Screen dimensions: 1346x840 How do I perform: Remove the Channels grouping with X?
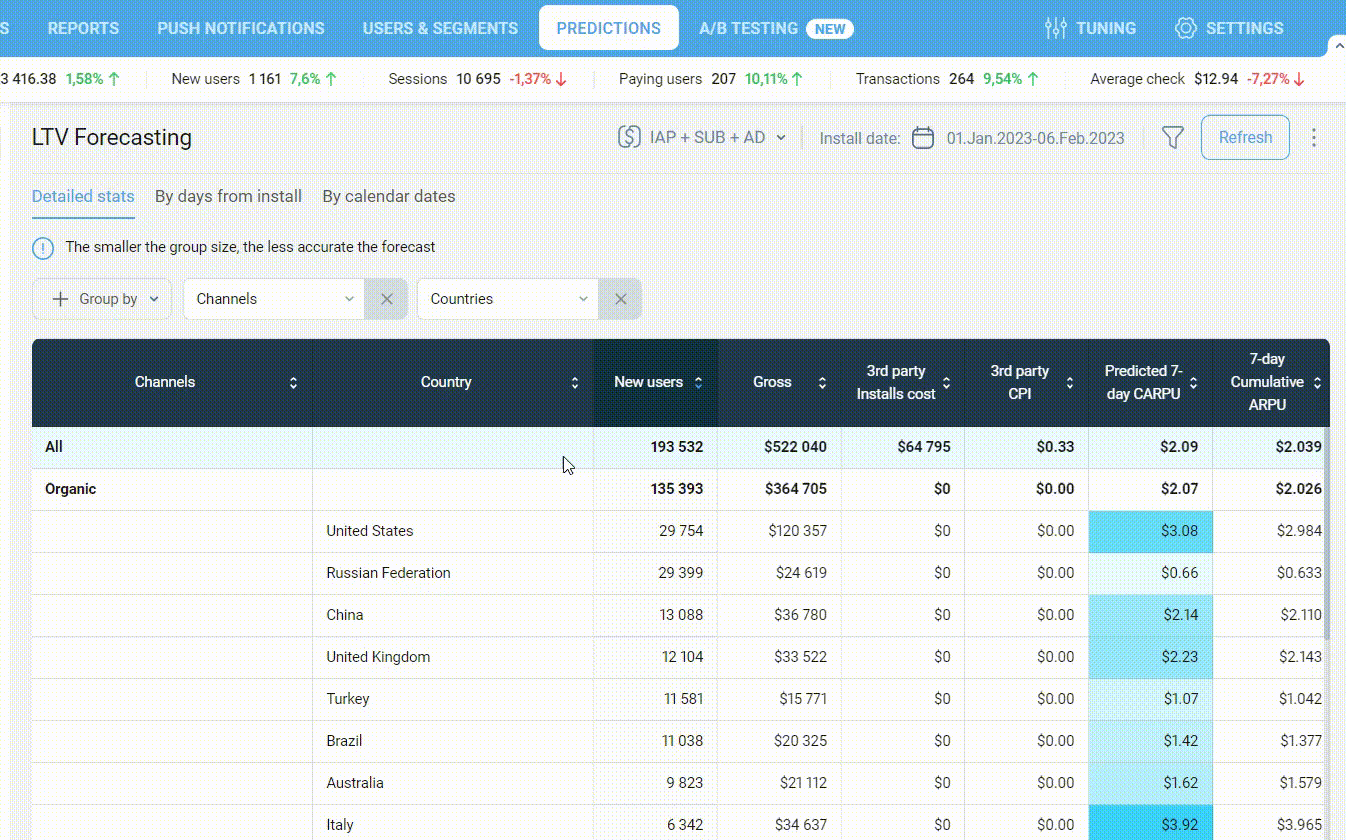click(386, 299)
